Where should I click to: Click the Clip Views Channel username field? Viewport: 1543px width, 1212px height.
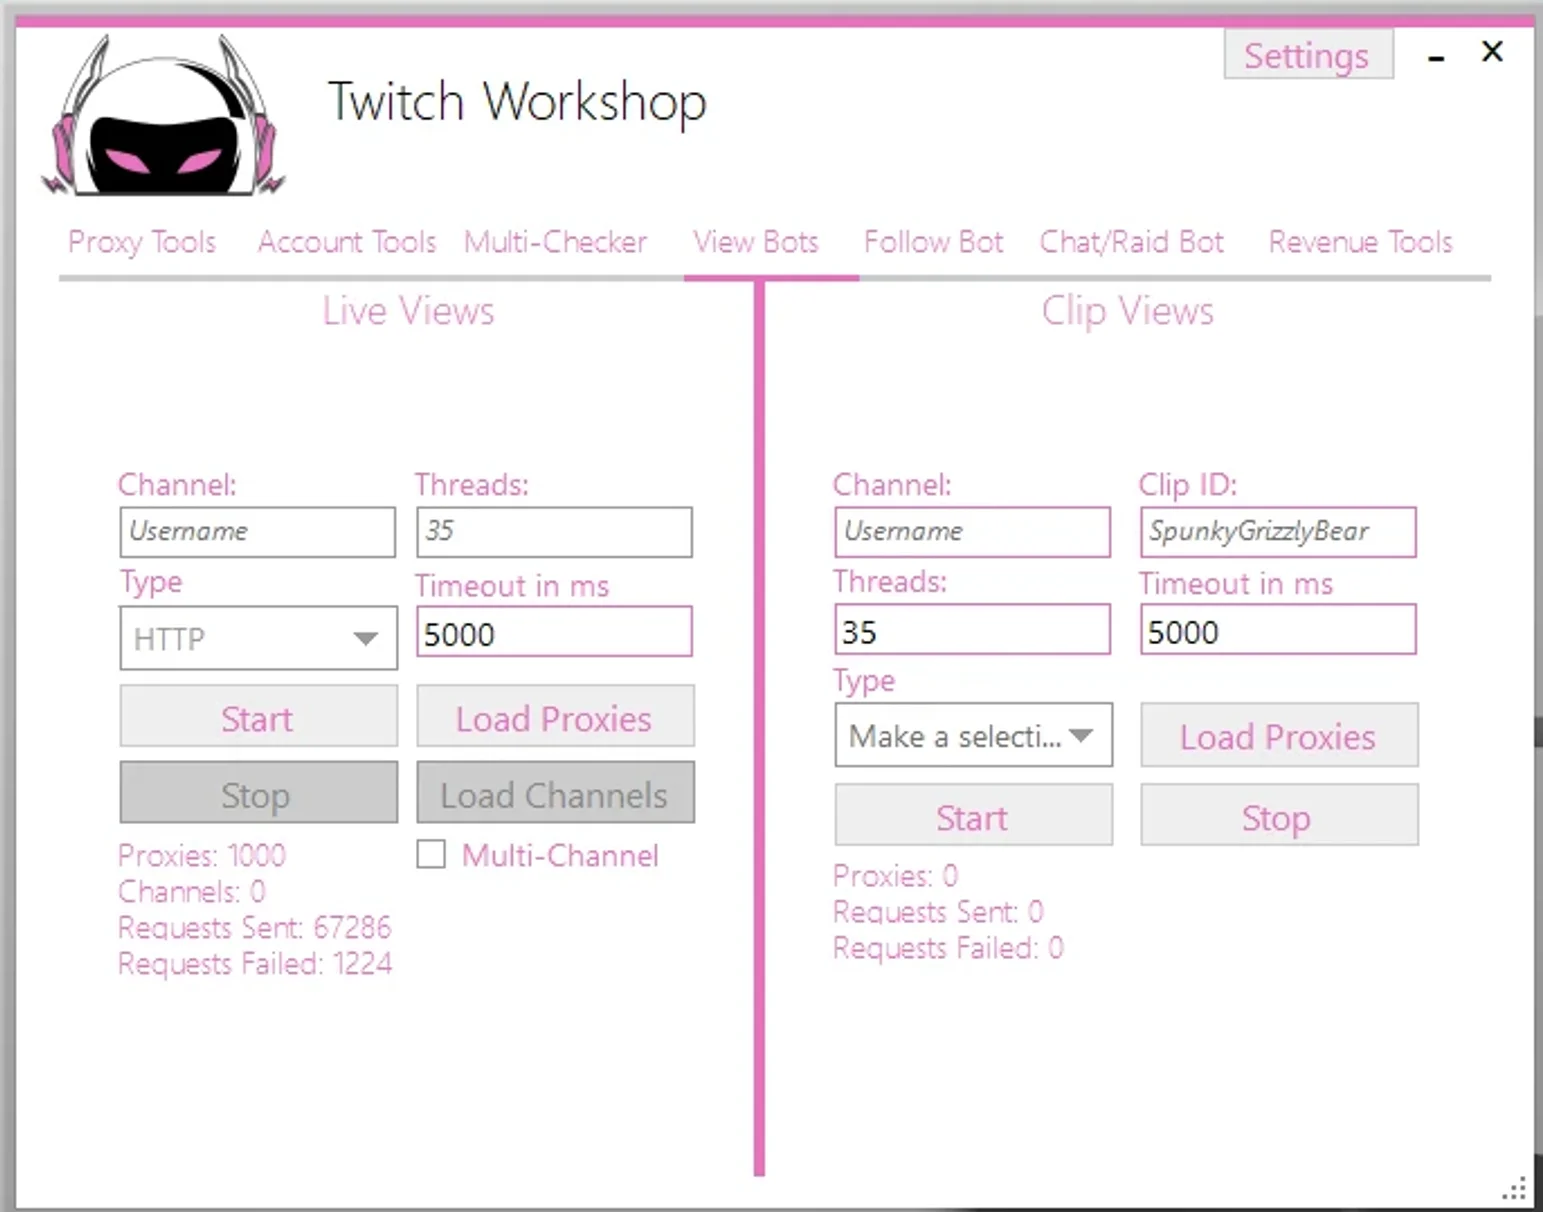tap(972, 532)
